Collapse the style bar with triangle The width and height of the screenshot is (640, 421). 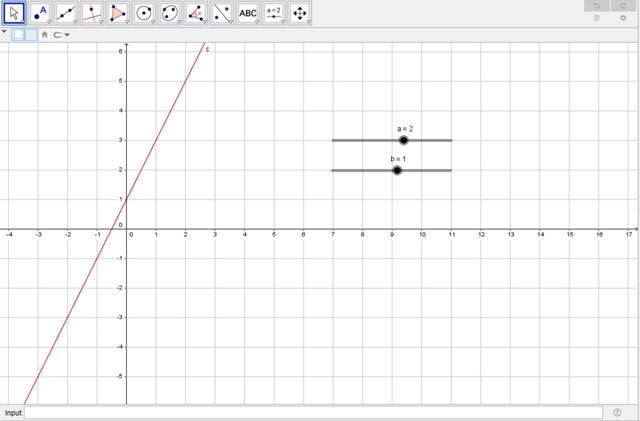(x=5, y=32)
